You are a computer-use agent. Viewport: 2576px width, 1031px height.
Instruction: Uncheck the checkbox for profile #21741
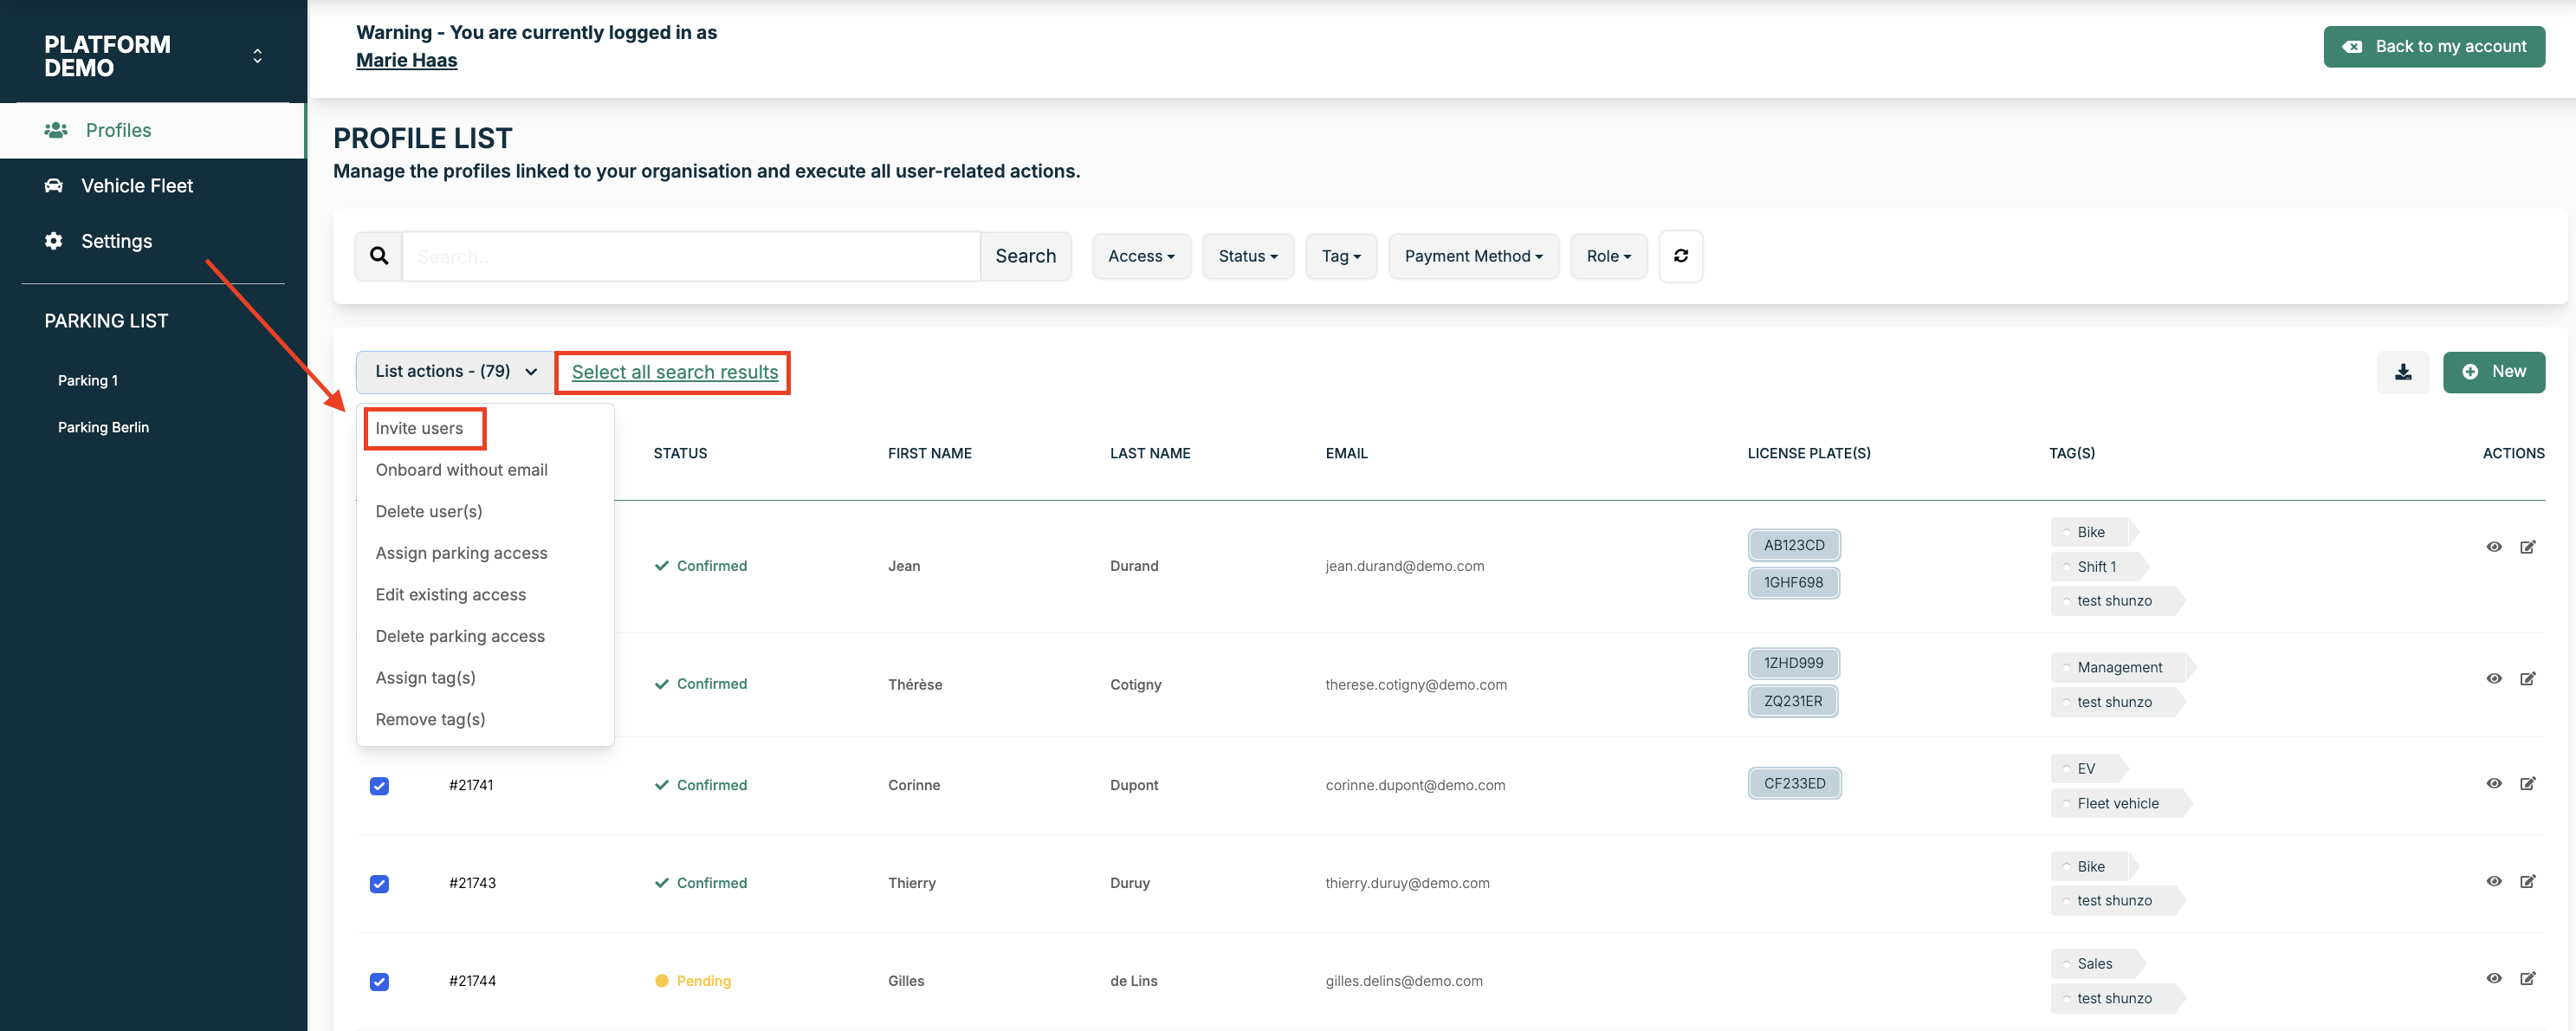point(379,786)
